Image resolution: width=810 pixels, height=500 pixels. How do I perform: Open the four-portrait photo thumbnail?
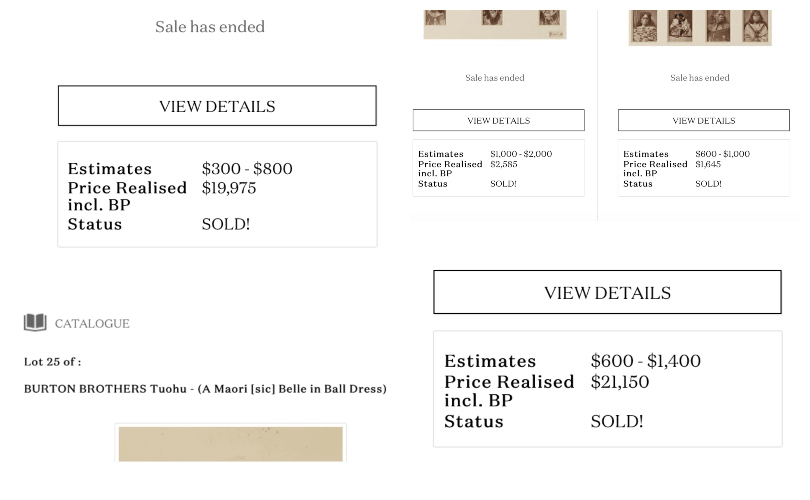point(700,26)
